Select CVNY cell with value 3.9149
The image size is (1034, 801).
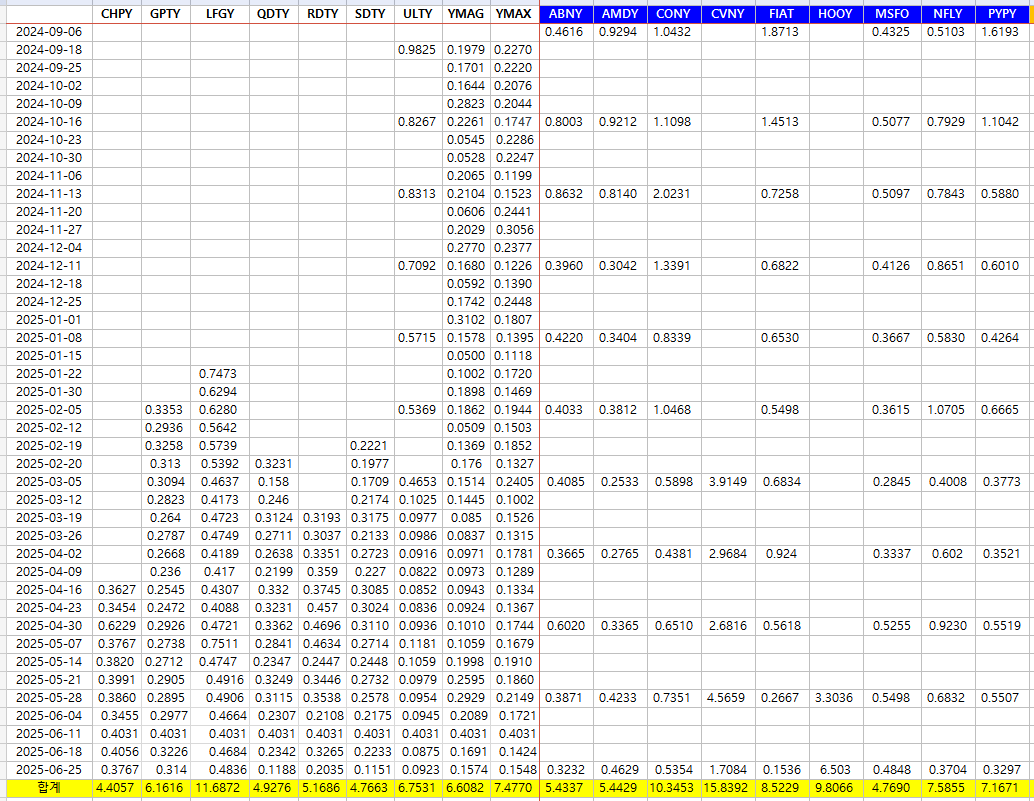pos(727,481)
